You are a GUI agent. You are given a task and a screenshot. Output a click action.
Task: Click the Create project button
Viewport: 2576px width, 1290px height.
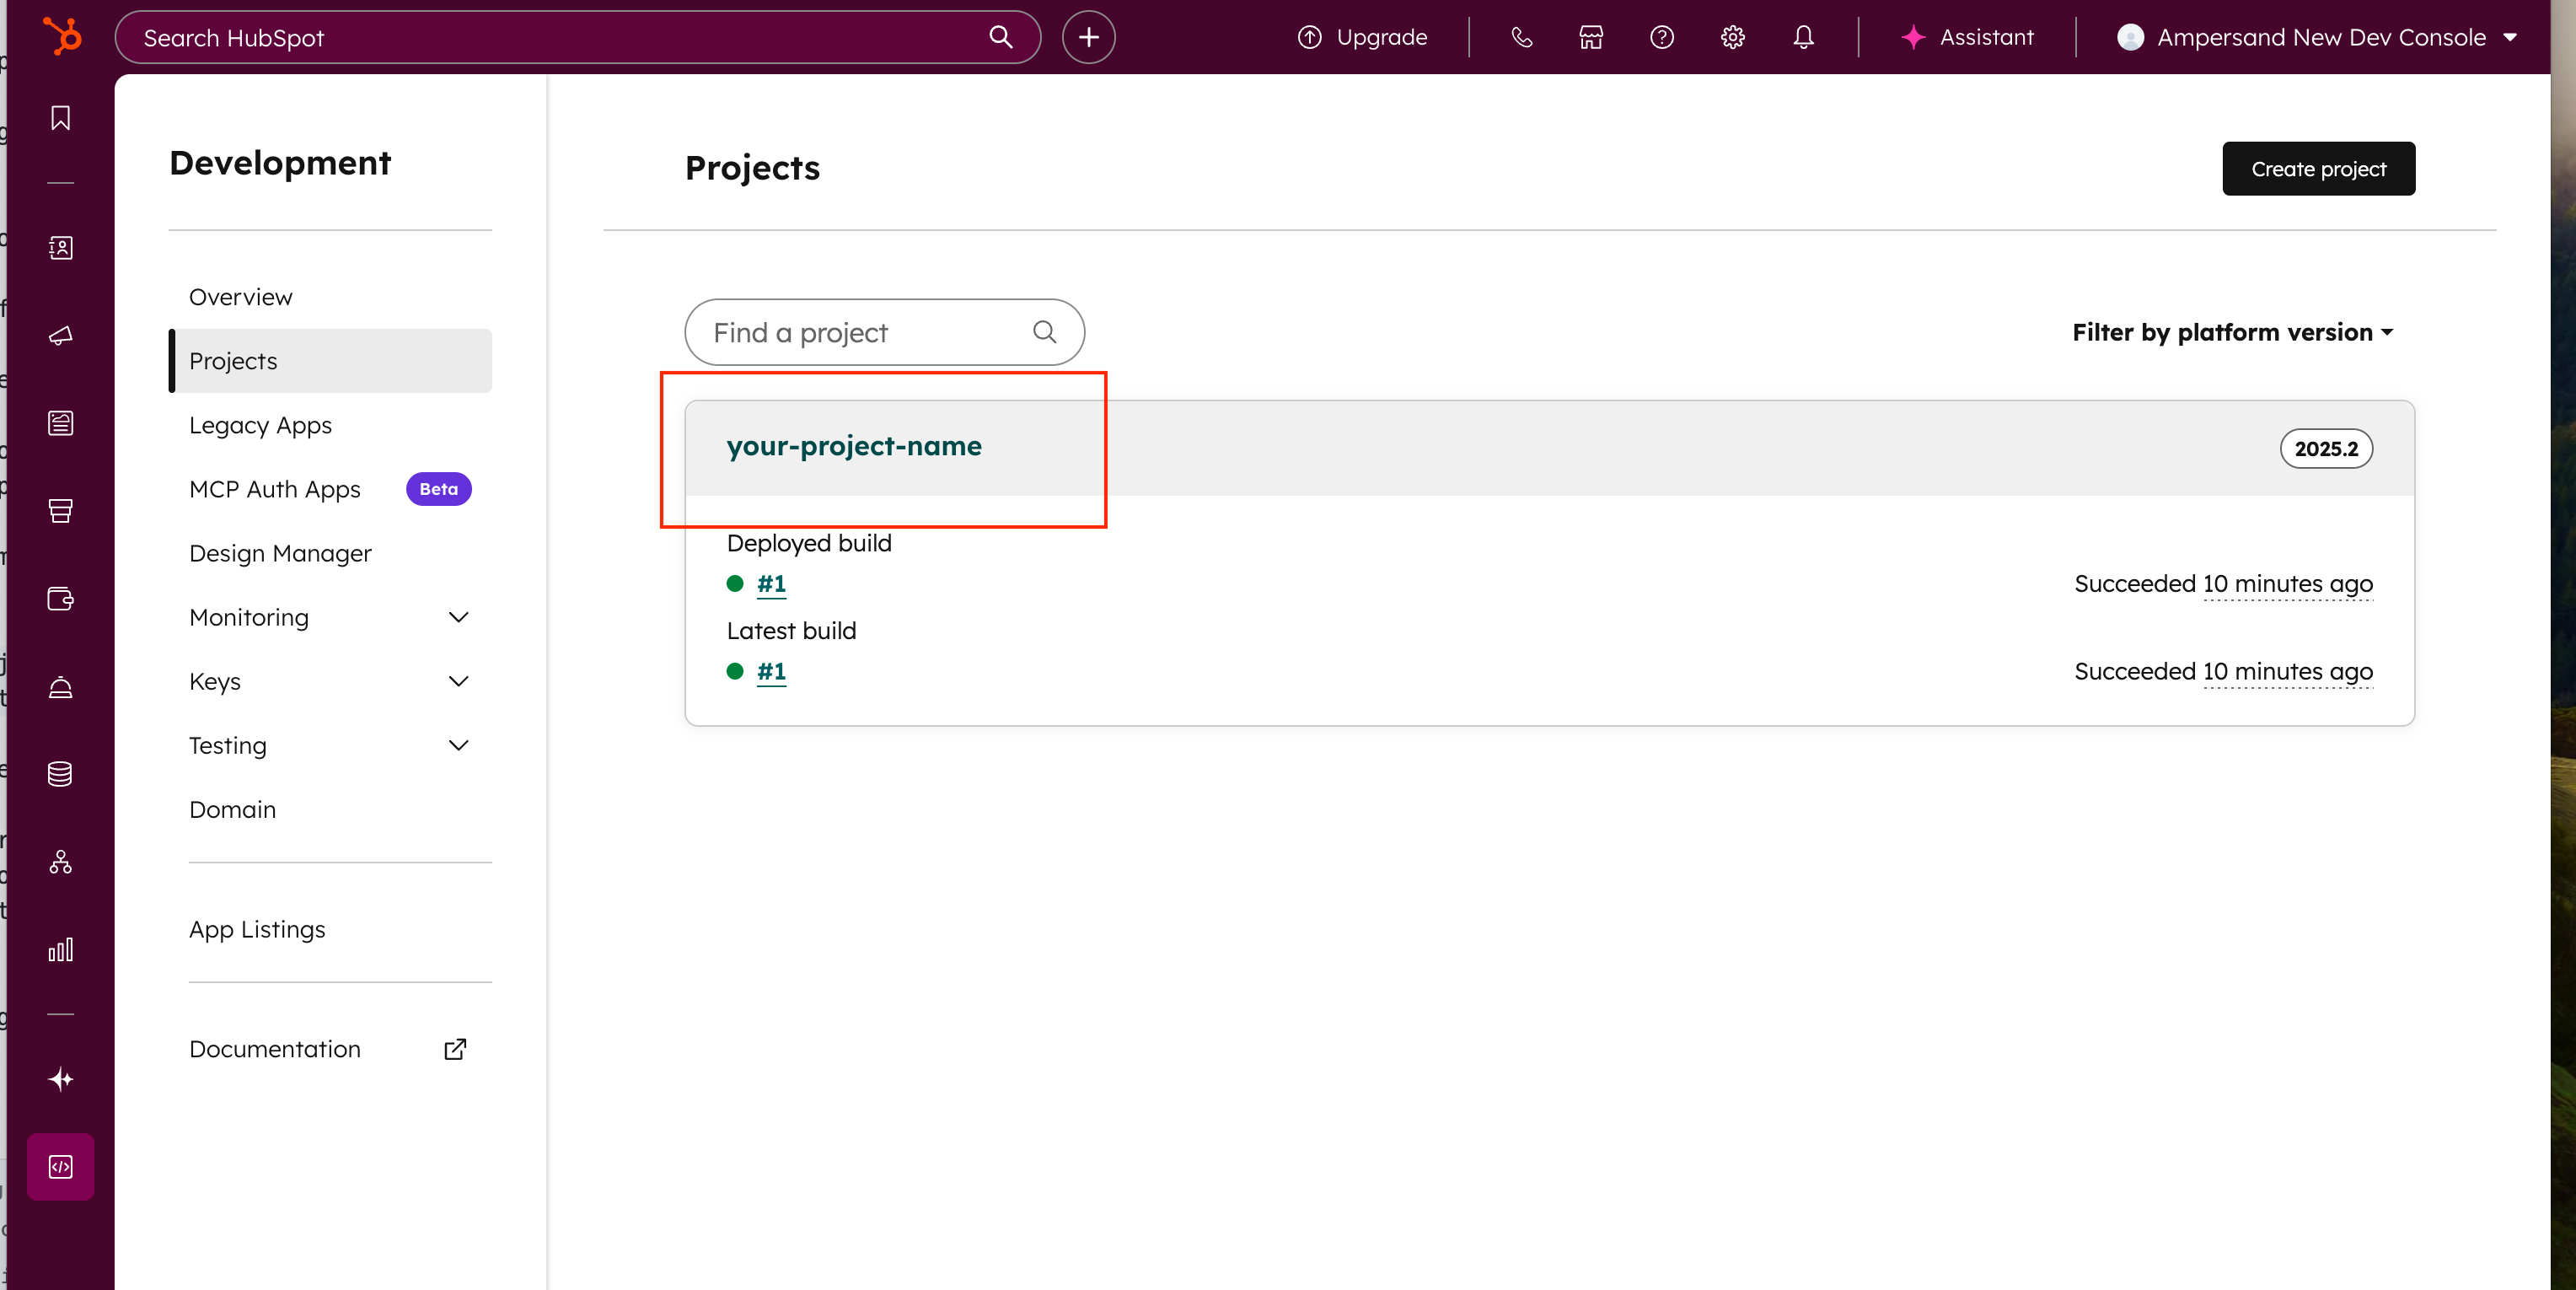pyautogui.click(x=2318, y=168)
